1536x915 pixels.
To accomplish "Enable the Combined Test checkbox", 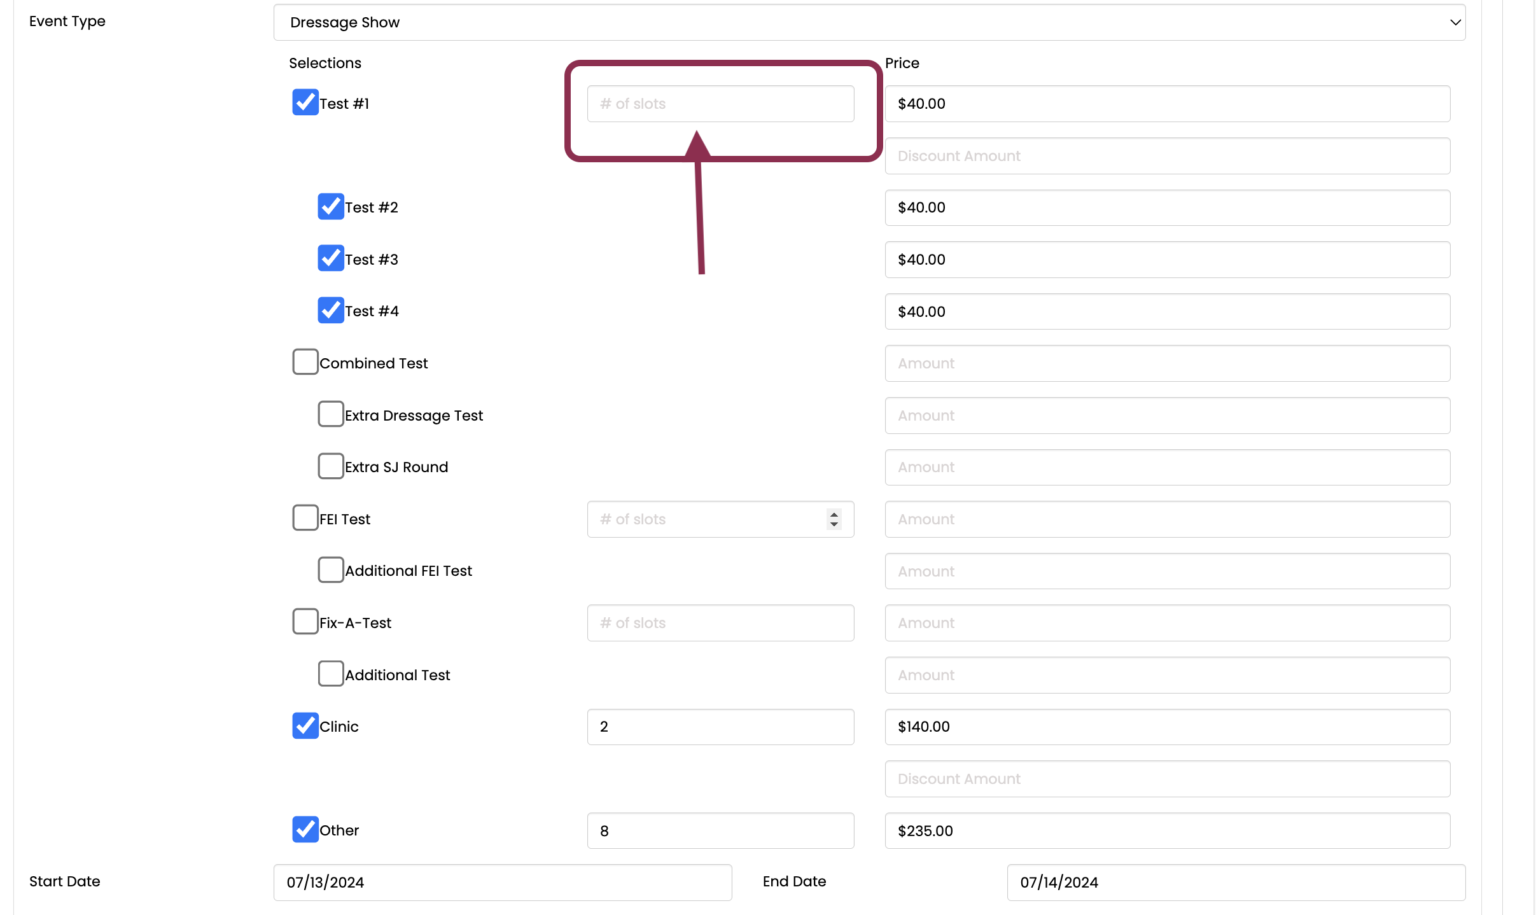I will (x=305, y=362).
